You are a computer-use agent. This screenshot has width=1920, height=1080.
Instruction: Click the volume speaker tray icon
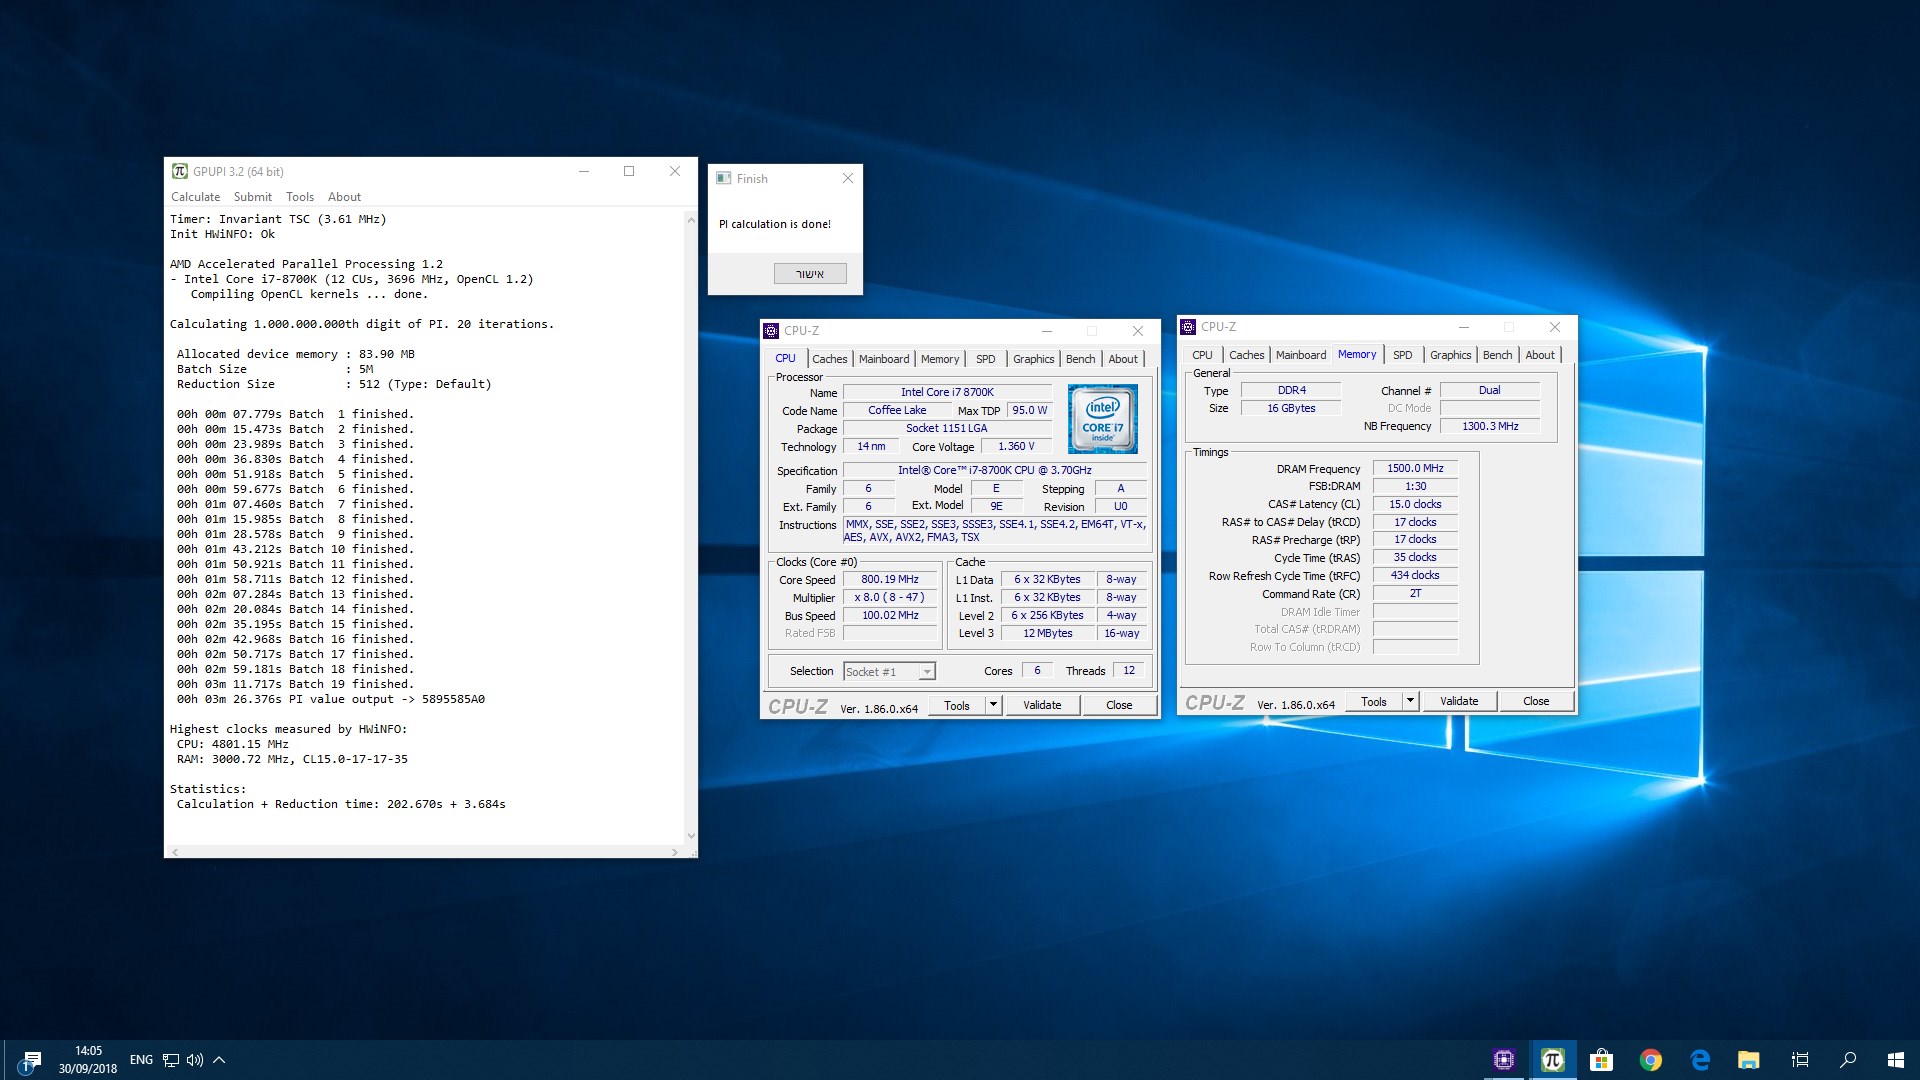coord(194,1060)
